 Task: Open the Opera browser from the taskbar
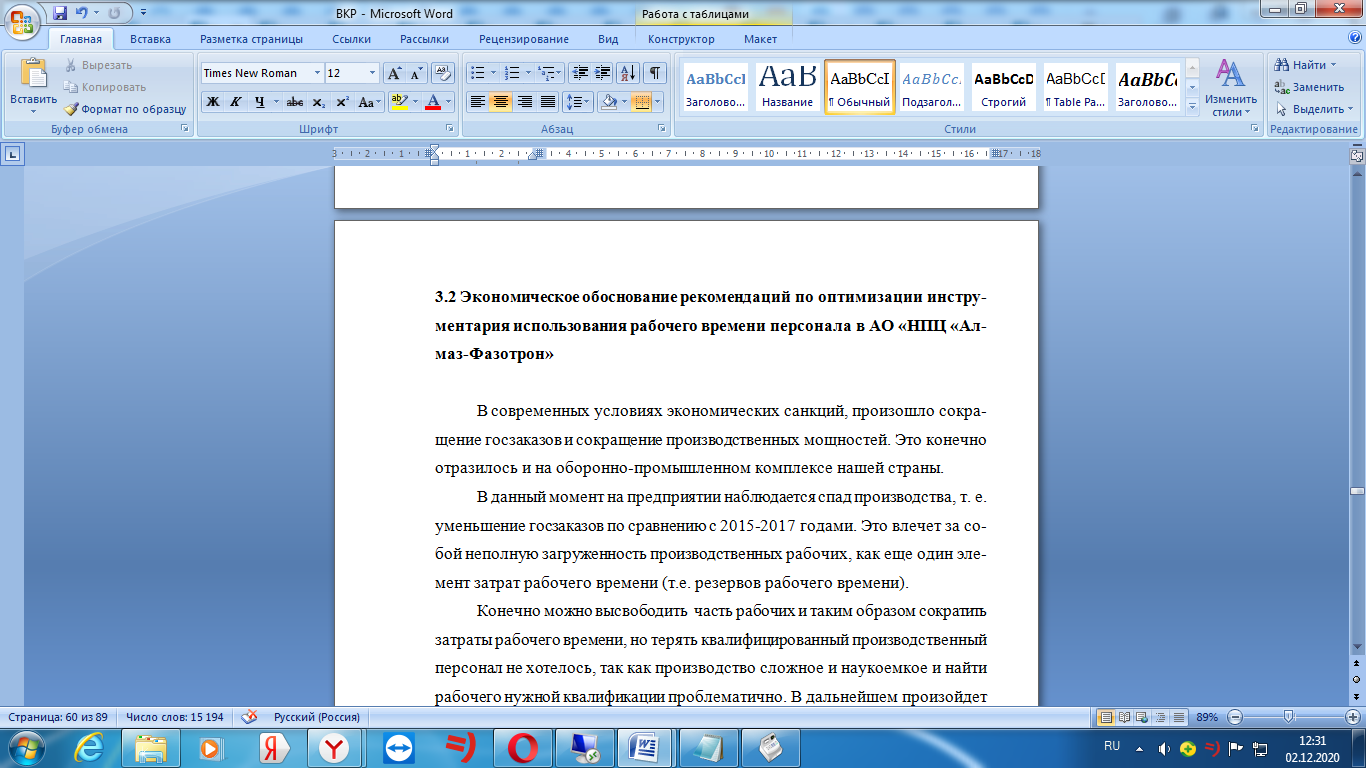[522, 748]
